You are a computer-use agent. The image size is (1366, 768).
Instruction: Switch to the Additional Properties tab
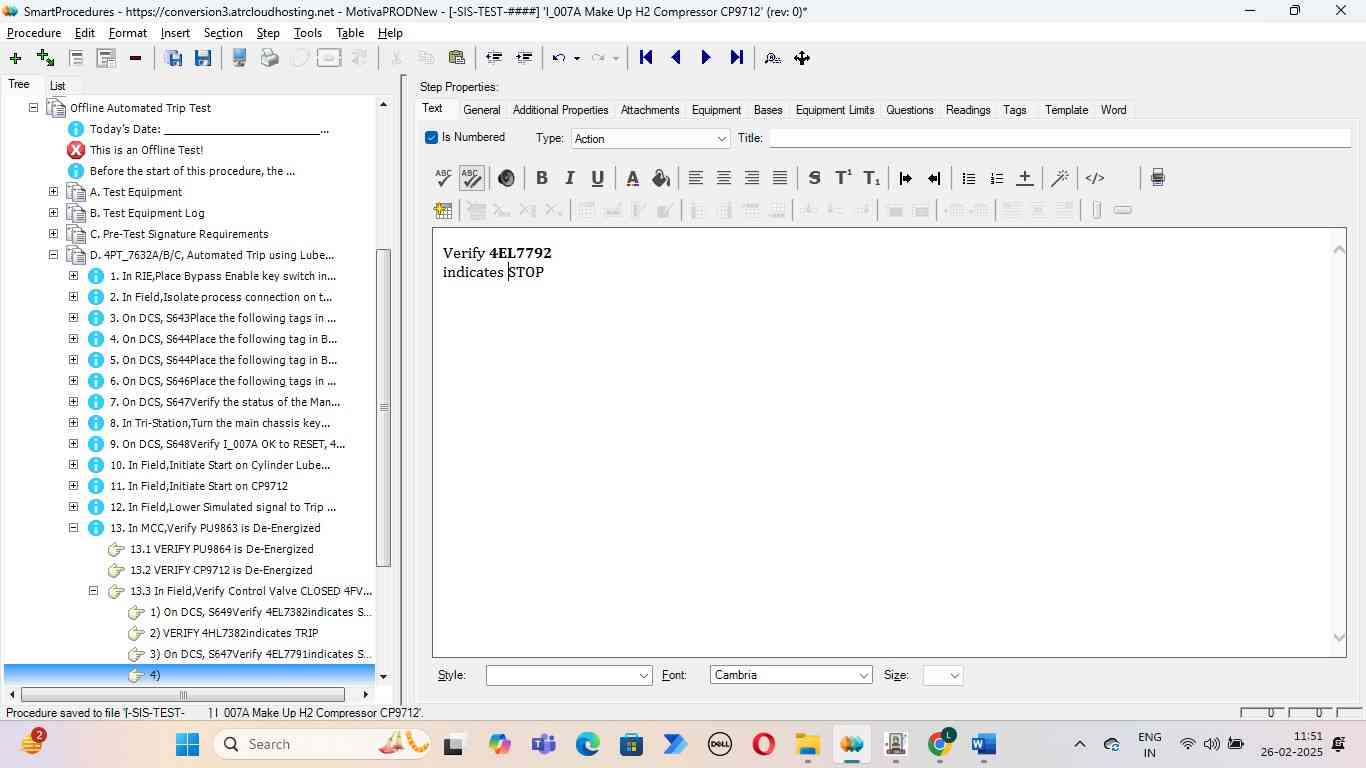560,110
